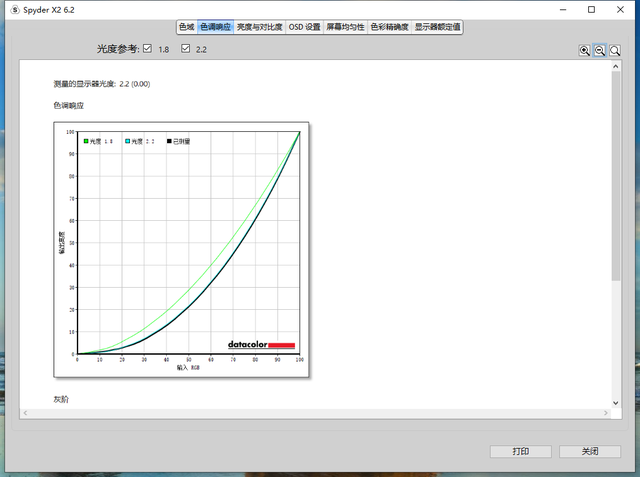Viewport: 640px width, 477px height.
Task: Click the zoom in magnifier icon
Action: pyautogui.click(x=584, y=51)
